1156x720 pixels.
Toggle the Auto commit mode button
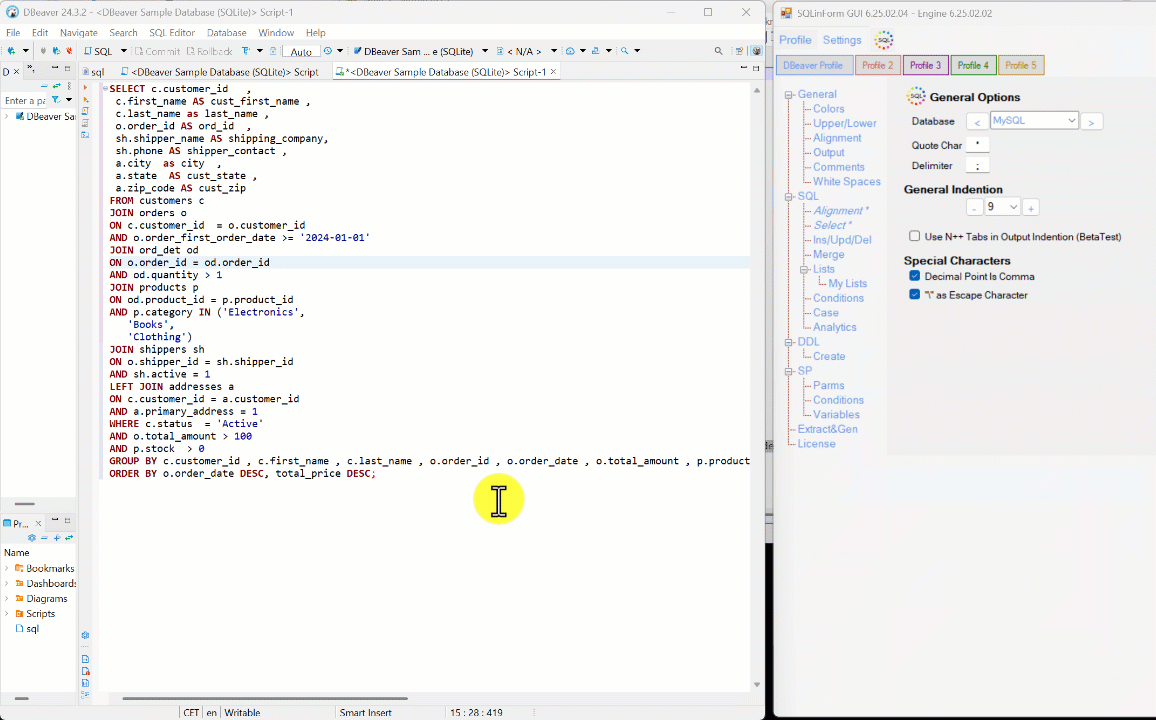(301, 52)
